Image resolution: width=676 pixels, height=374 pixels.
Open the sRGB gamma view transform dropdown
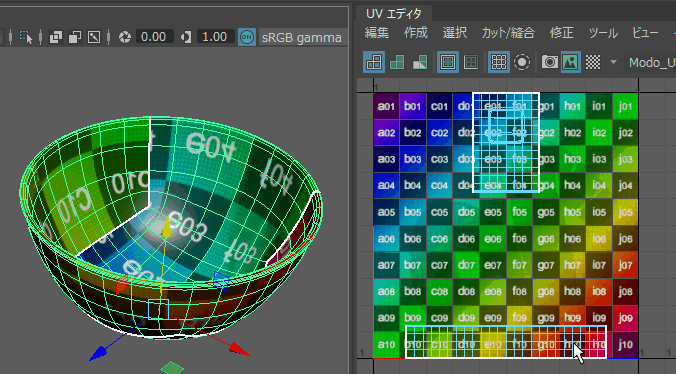pyautogui.click(x=303, y=37)
